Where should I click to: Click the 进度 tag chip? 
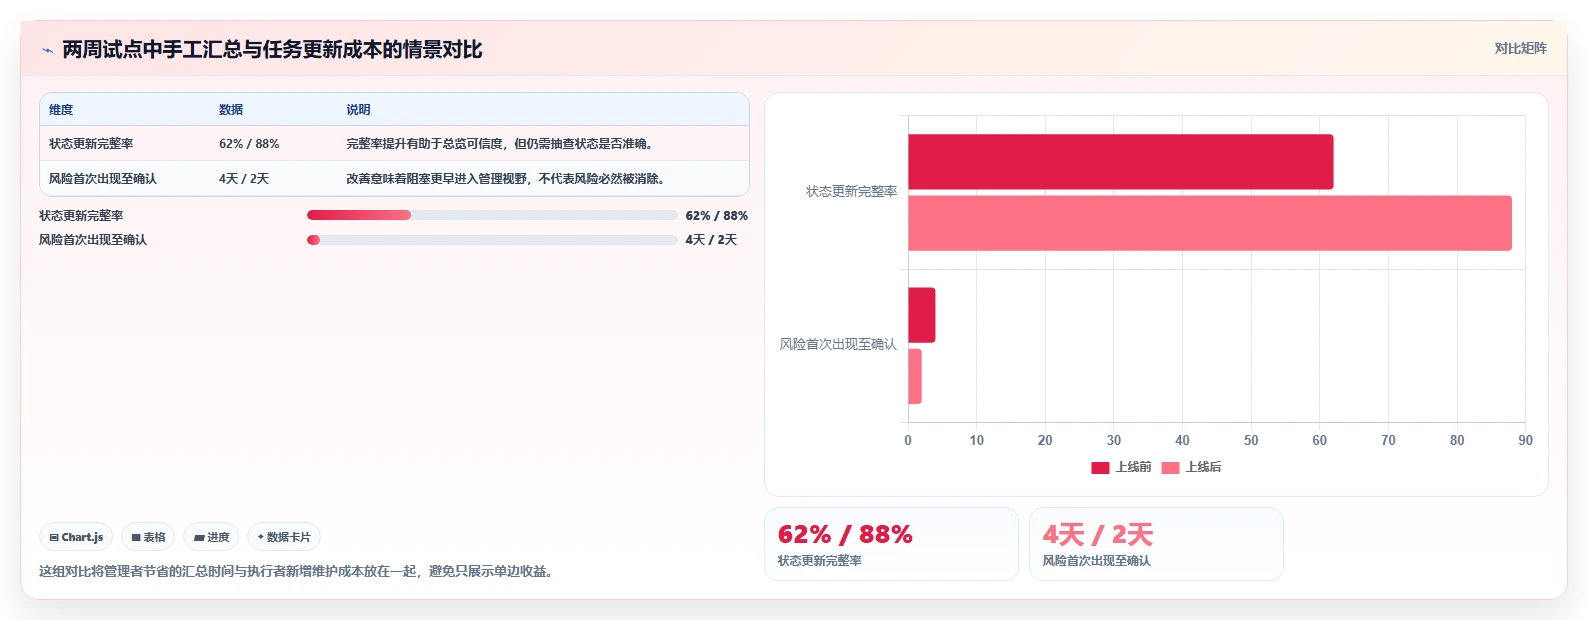pyautogui.click(x=211, y=537)
